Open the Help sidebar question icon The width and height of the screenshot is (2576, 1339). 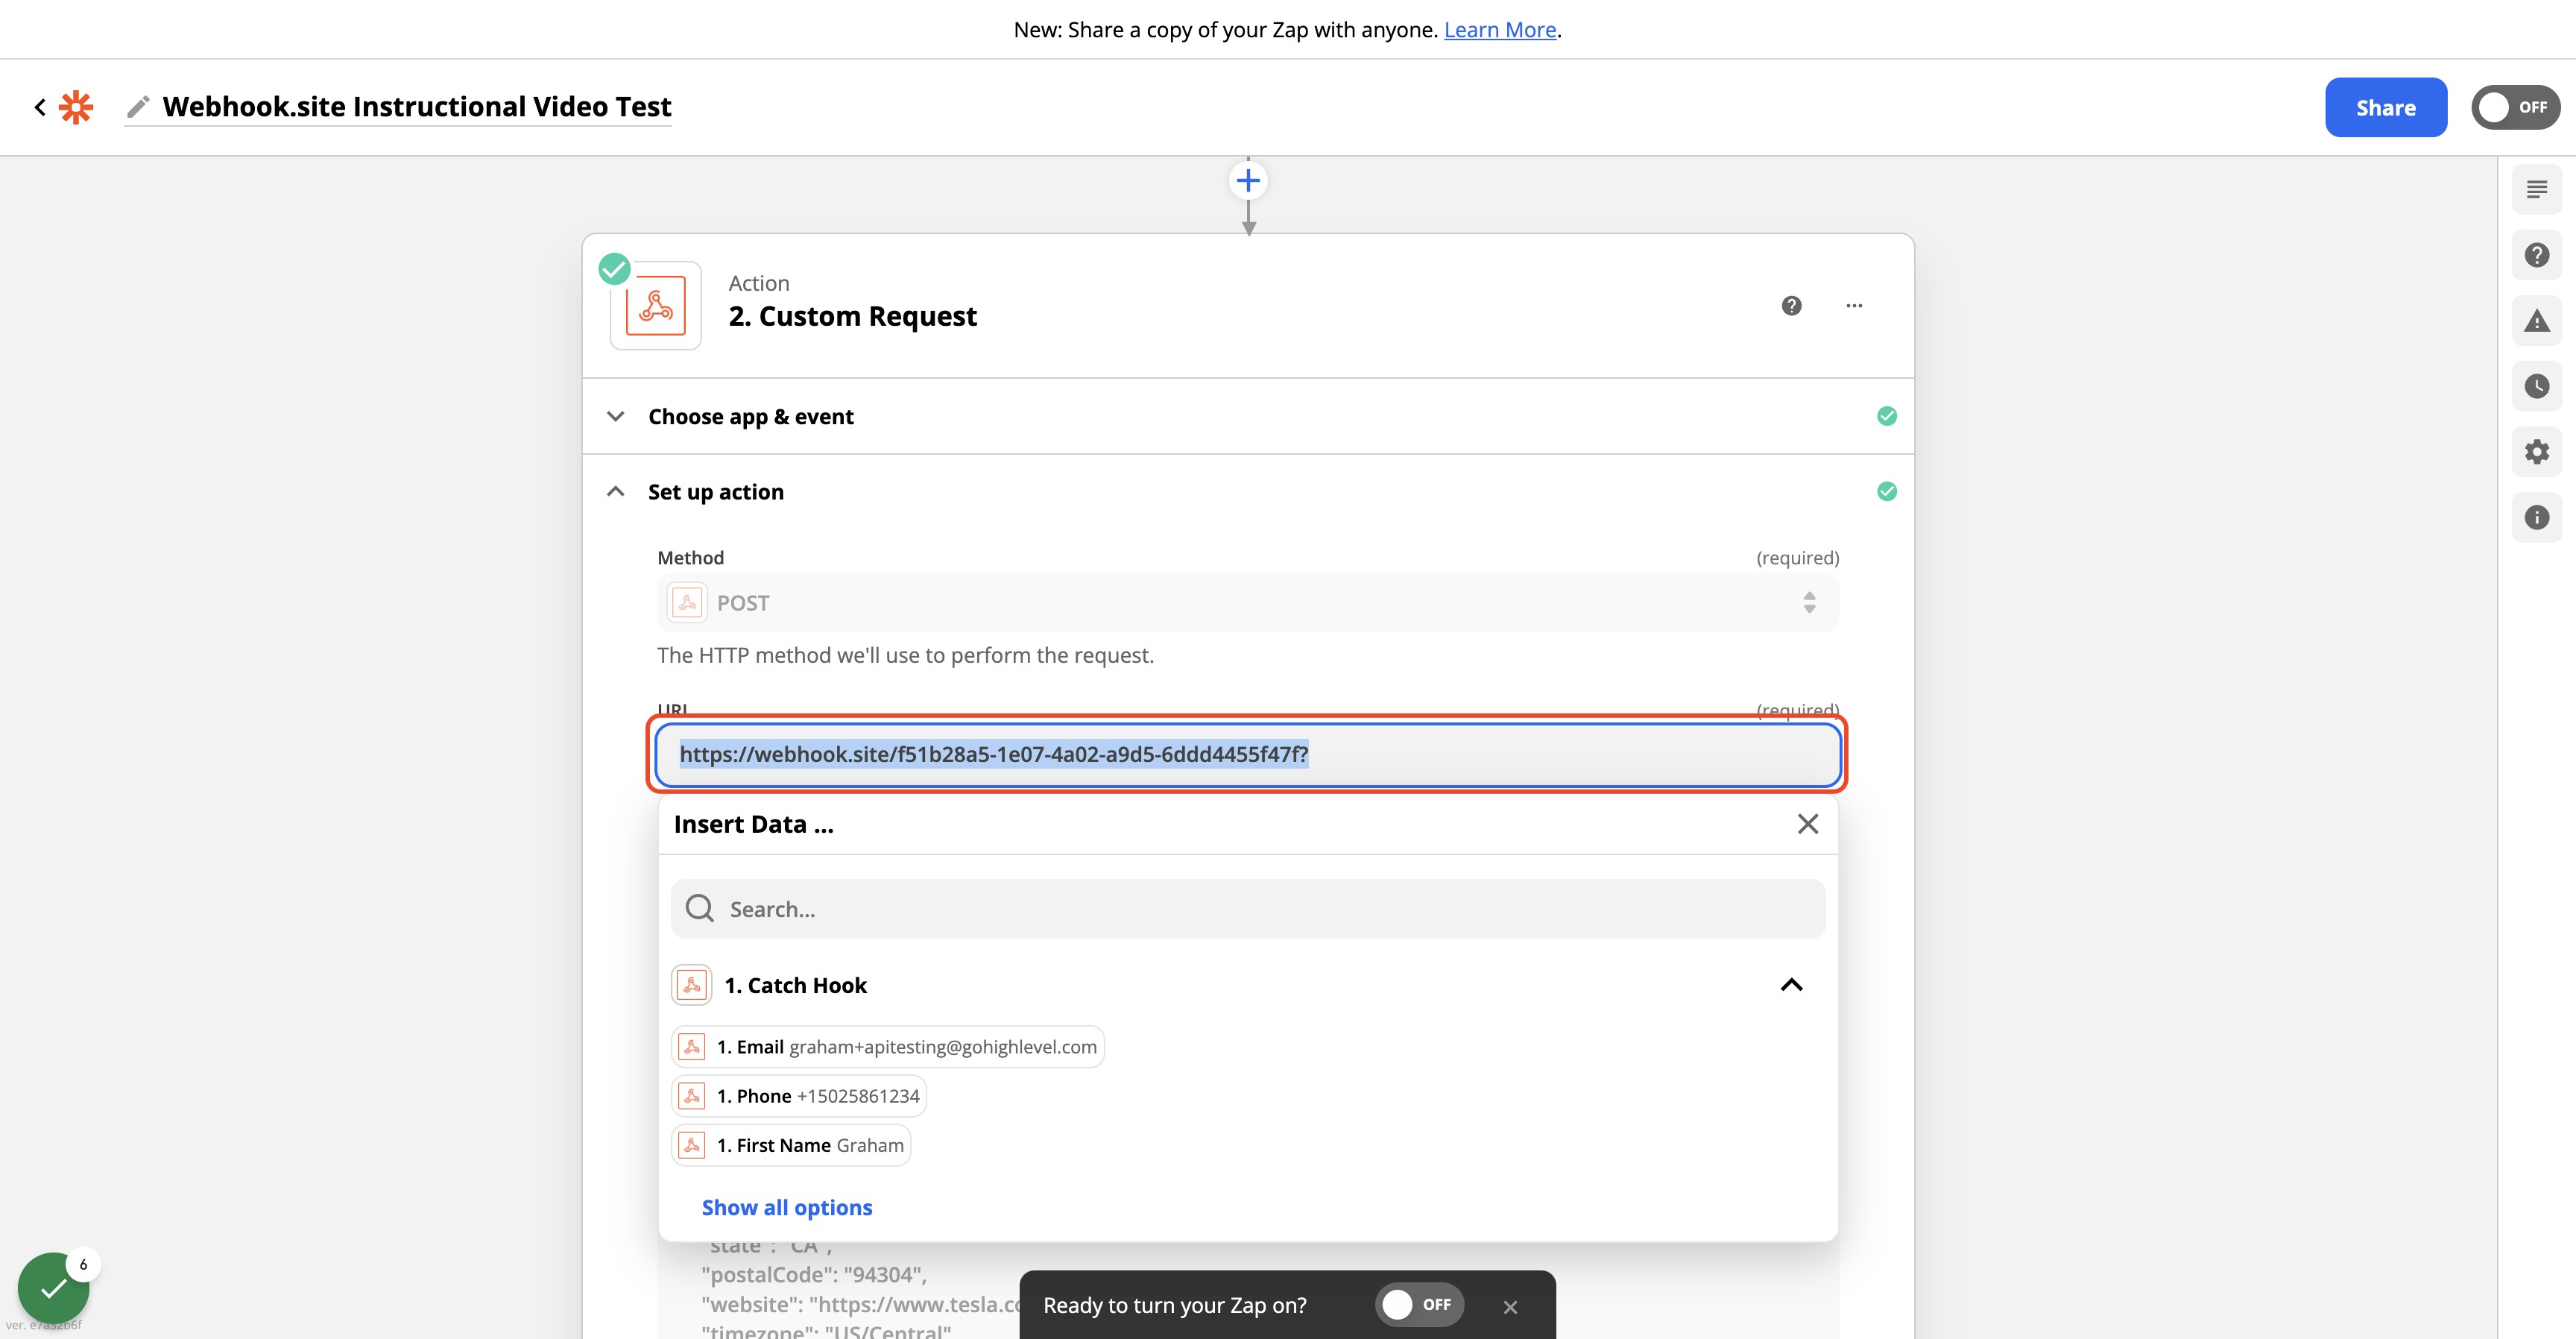click(2537, 255)
